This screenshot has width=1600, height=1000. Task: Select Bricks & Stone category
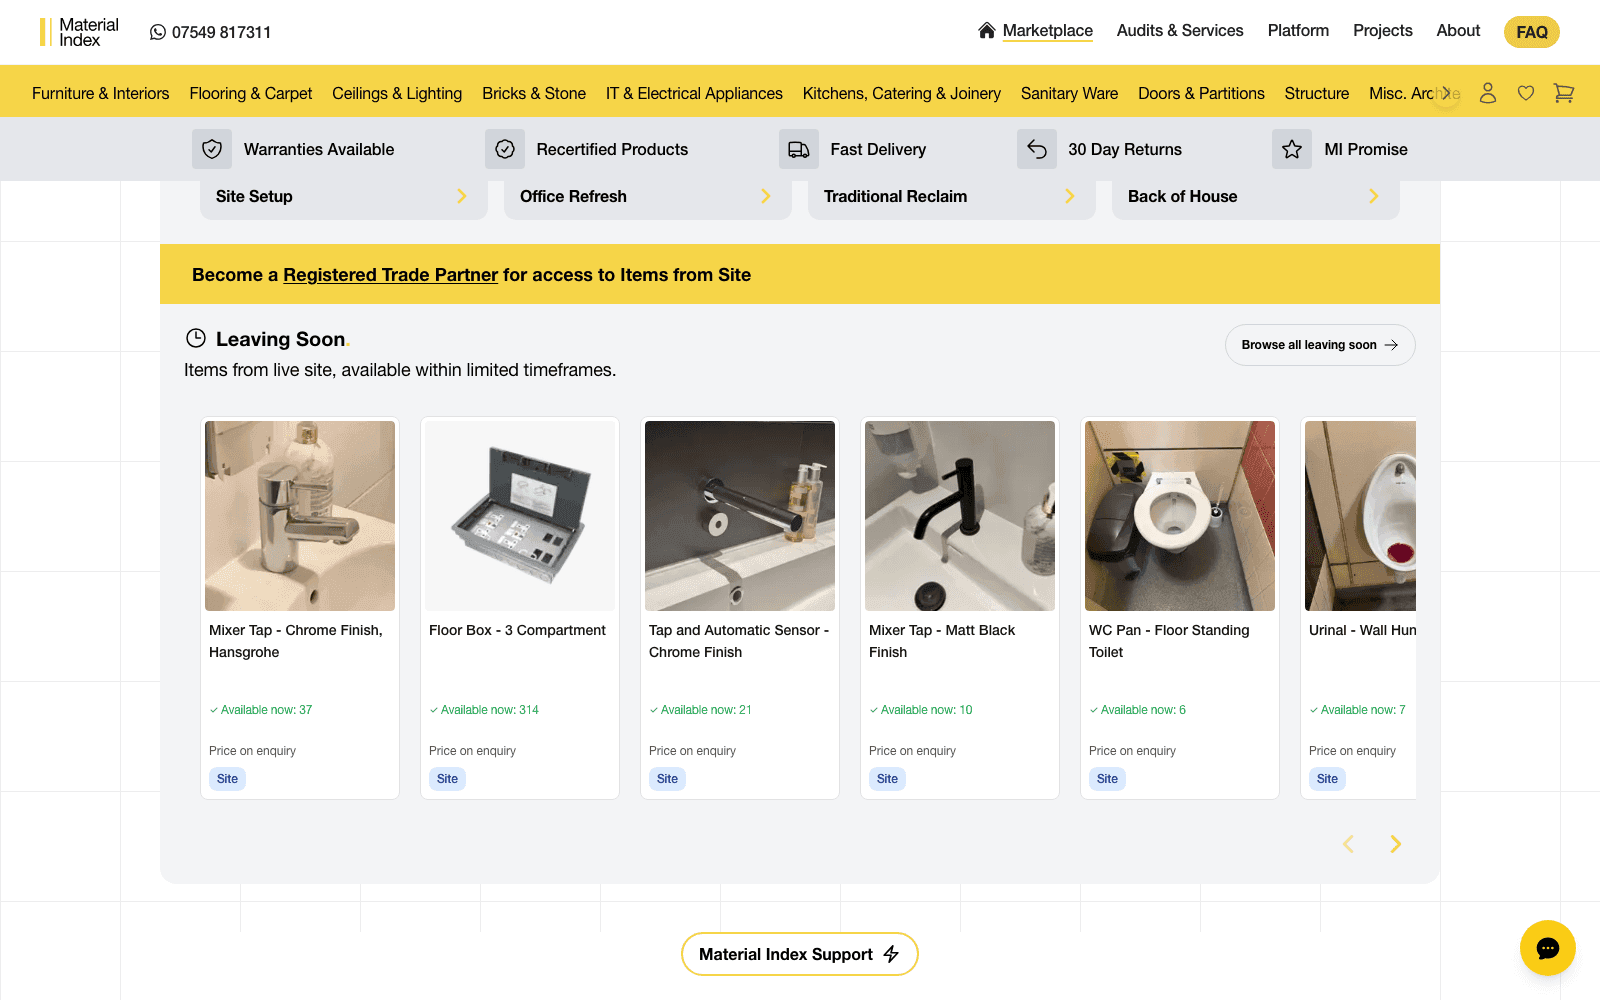click(x=534, y=93)
